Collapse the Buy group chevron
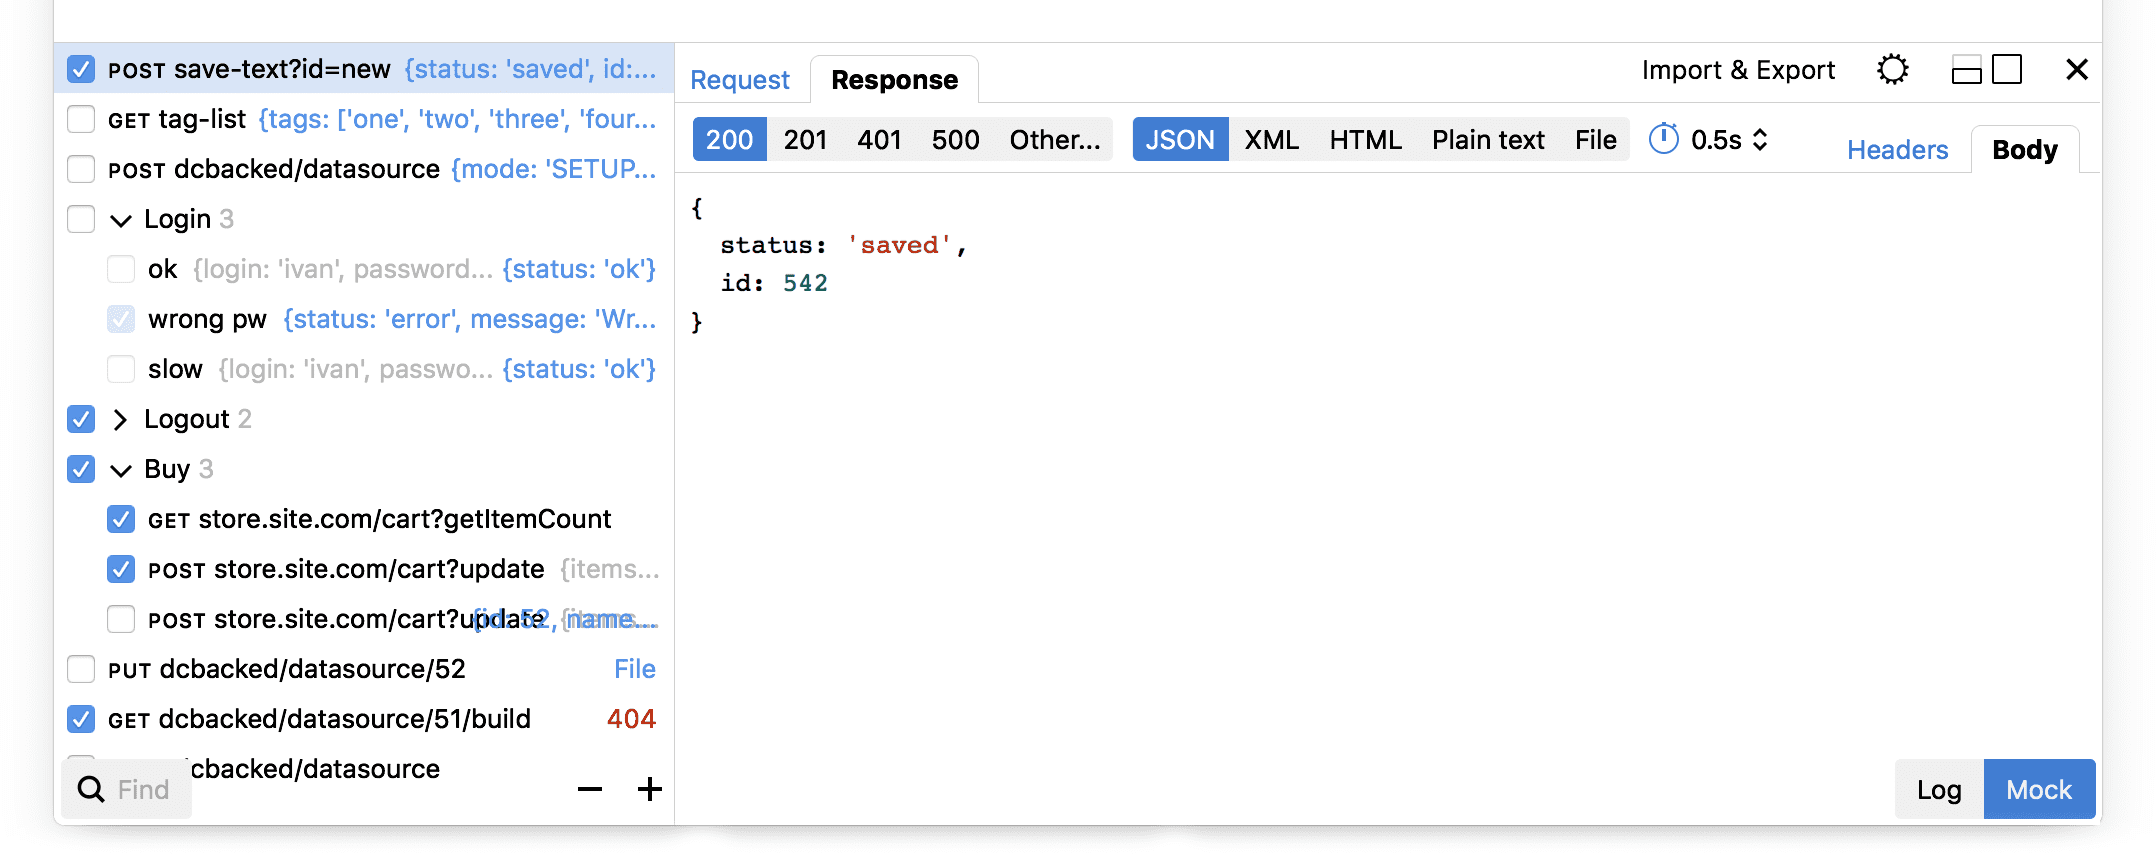This screenshot has width=2156, height=864. [x=121, y=470]
